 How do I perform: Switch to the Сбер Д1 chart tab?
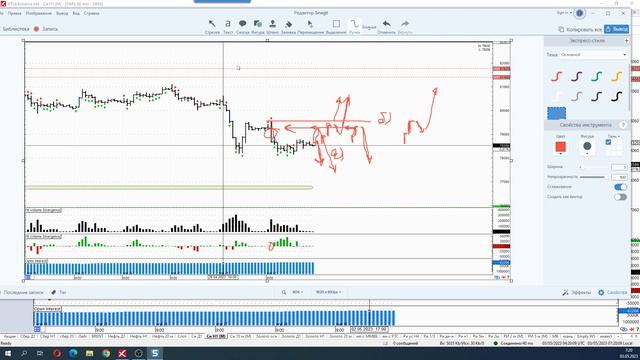coord(28,336)
